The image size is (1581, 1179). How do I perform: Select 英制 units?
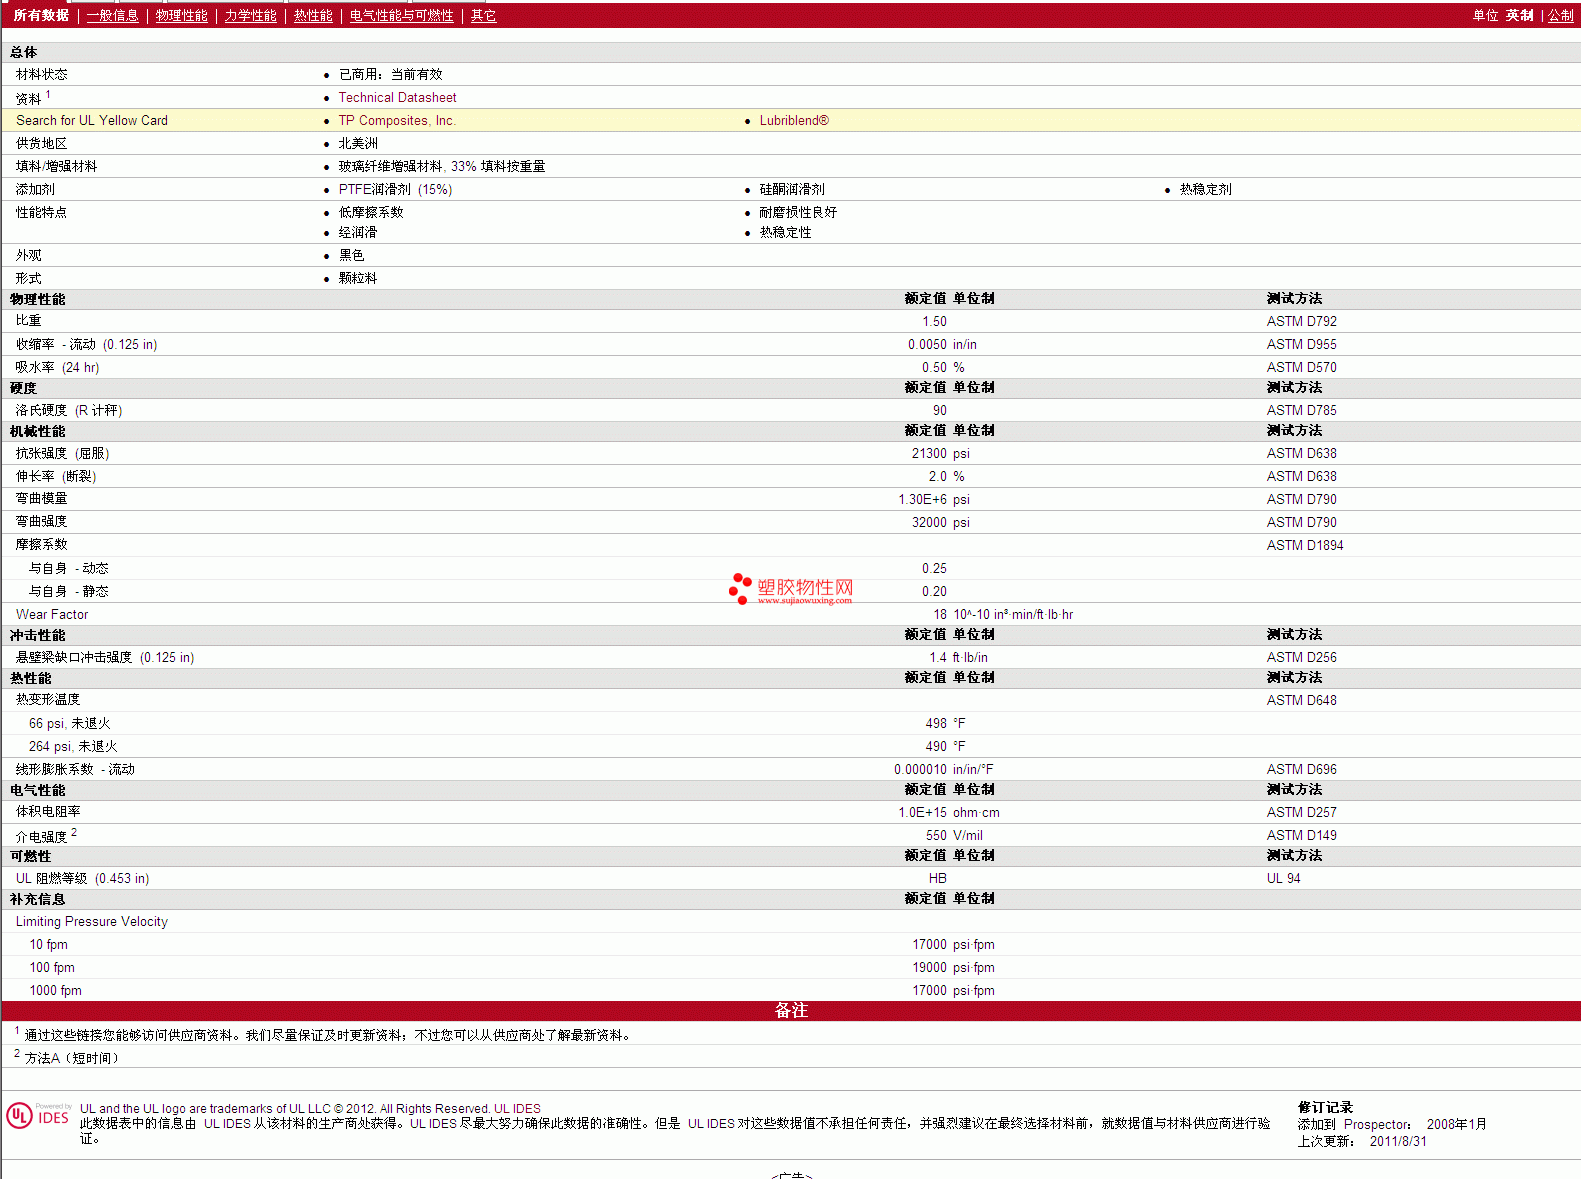pyautogui.click(x=1519, y=16)
